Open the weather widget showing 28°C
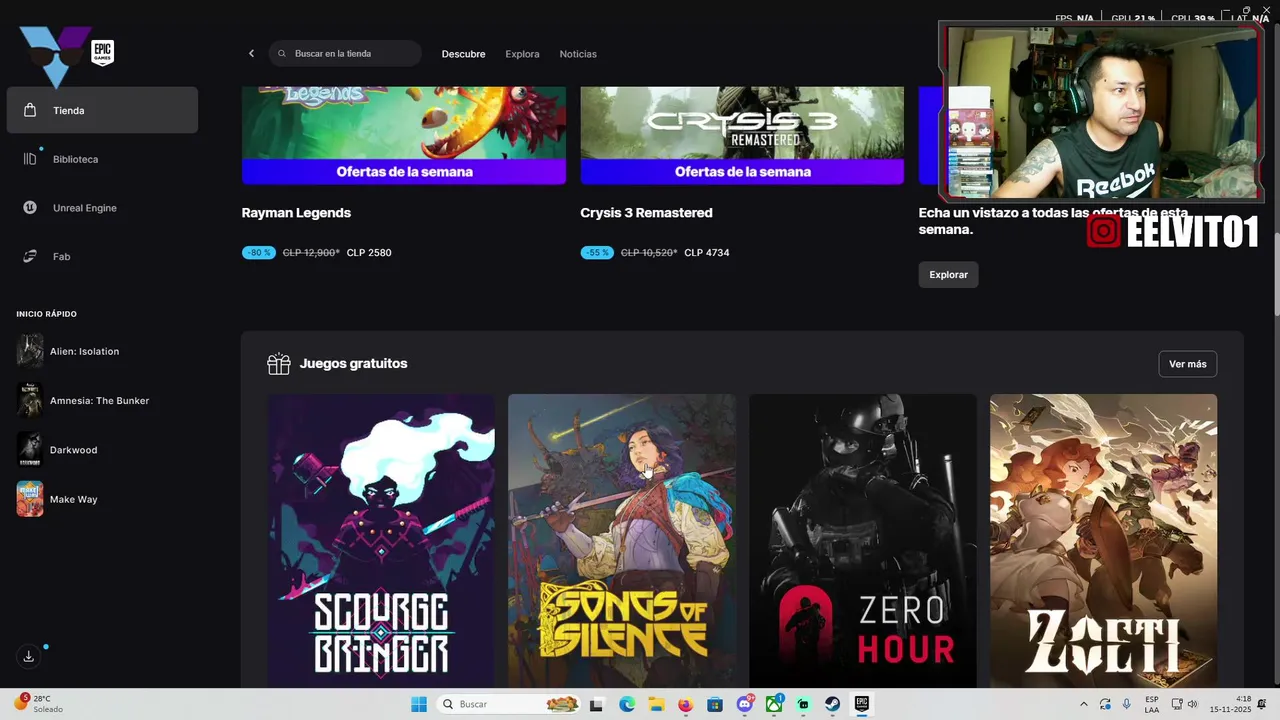 [38, 704]
